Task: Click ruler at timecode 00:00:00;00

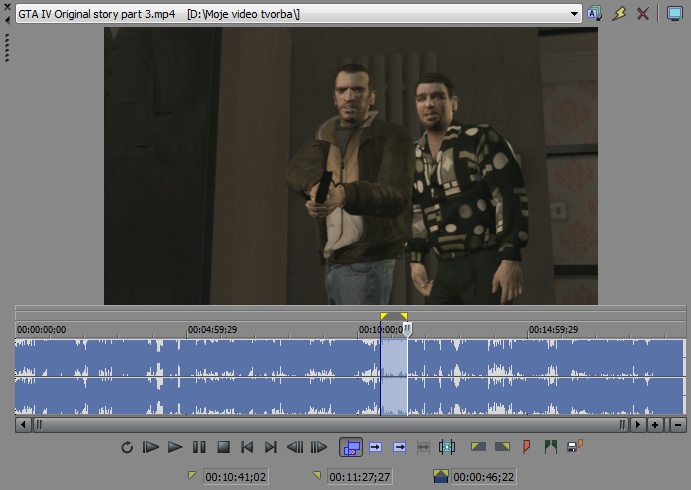Action: click(x=41, y=330)
